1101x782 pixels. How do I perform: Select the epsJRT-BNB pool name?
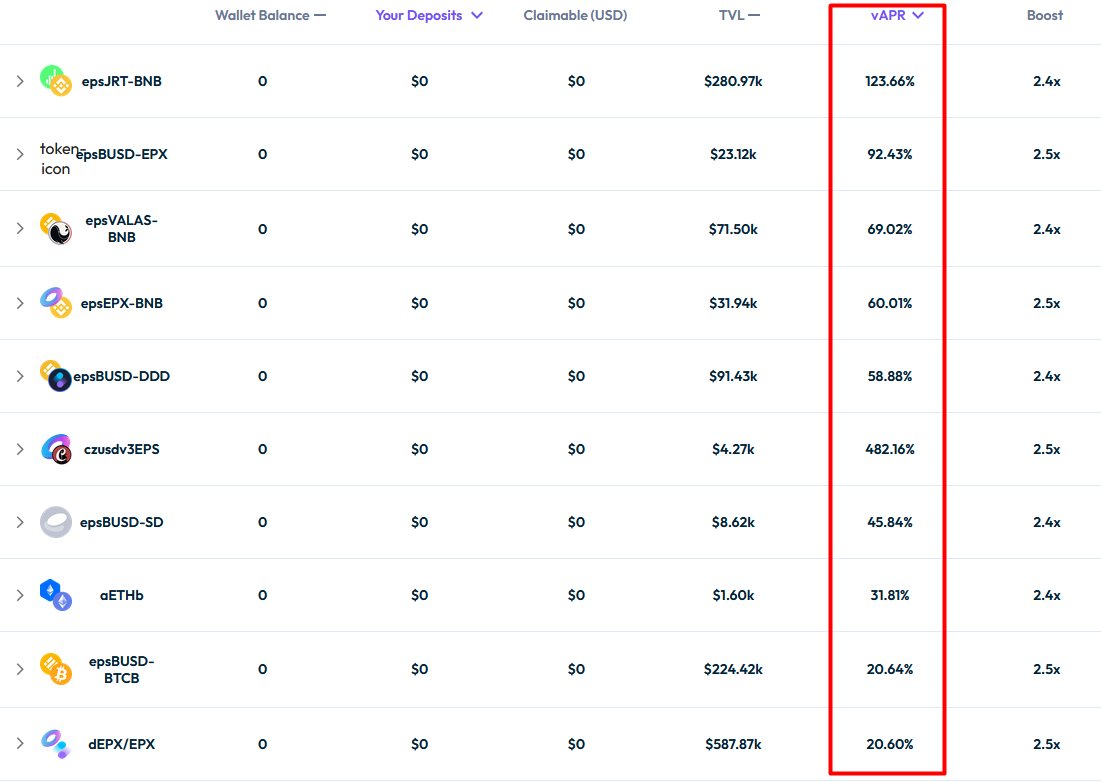tap(121, 81)
